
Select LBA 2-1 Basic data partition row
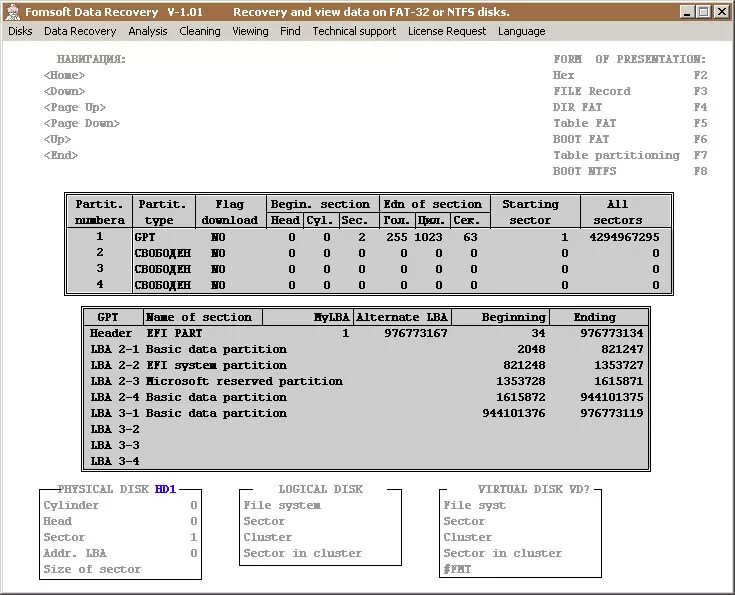[x=366, y=349]
